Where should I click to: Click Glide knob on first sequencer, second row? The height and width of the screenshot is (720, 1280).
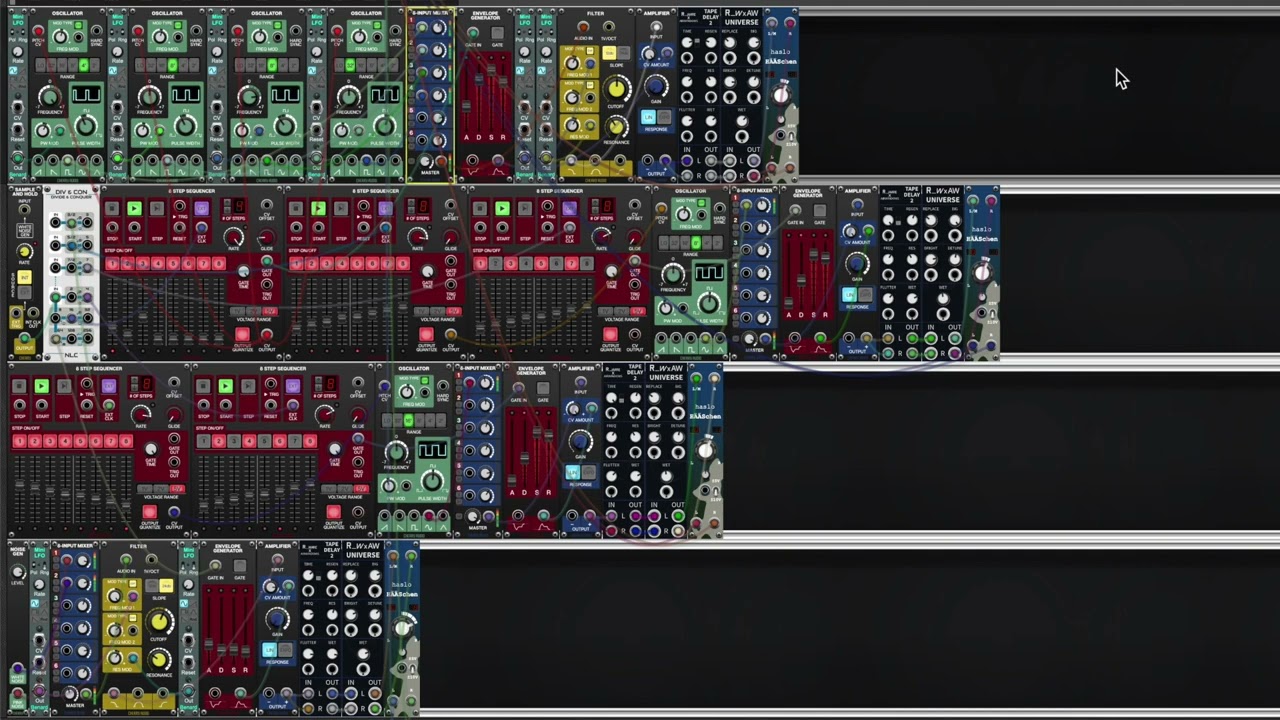pyautogui.click(x=265, y=238)
